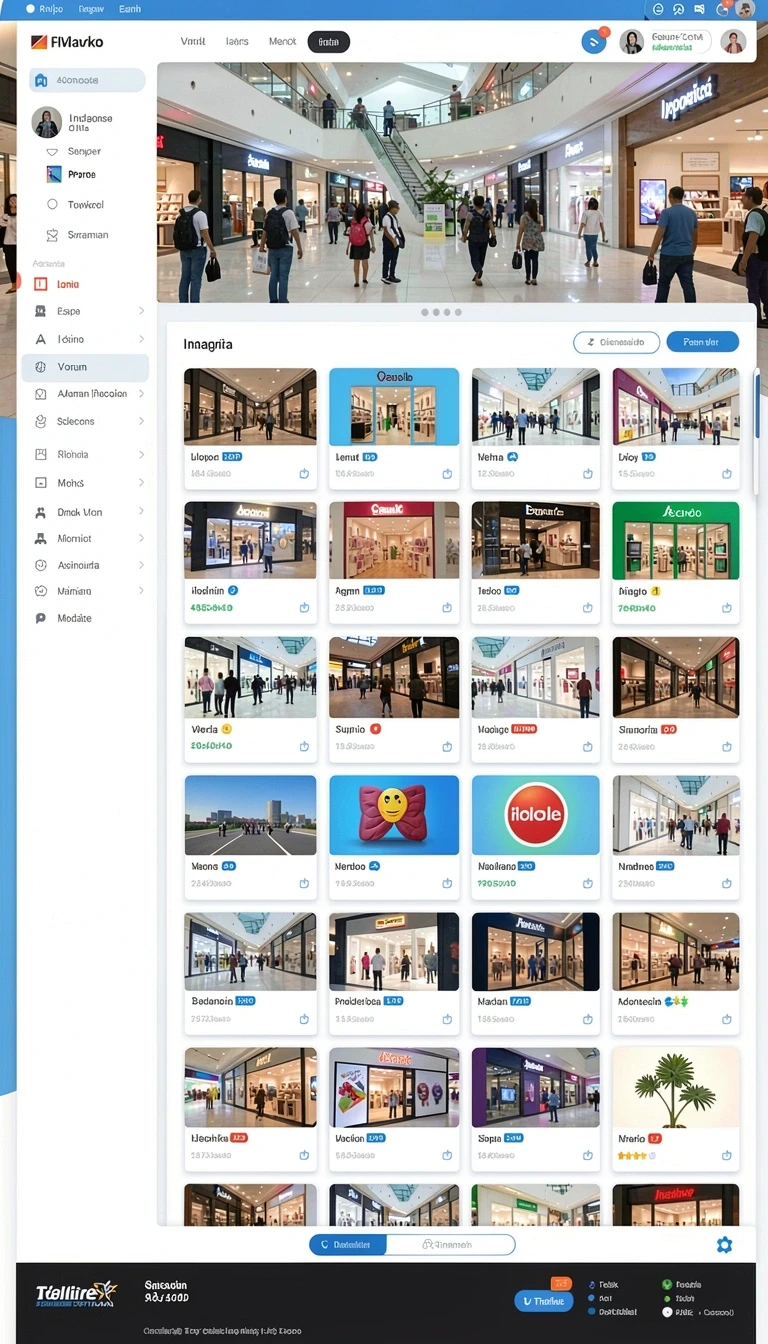
Task: Click share icon on the Werla card
Action: coord(305,746)
